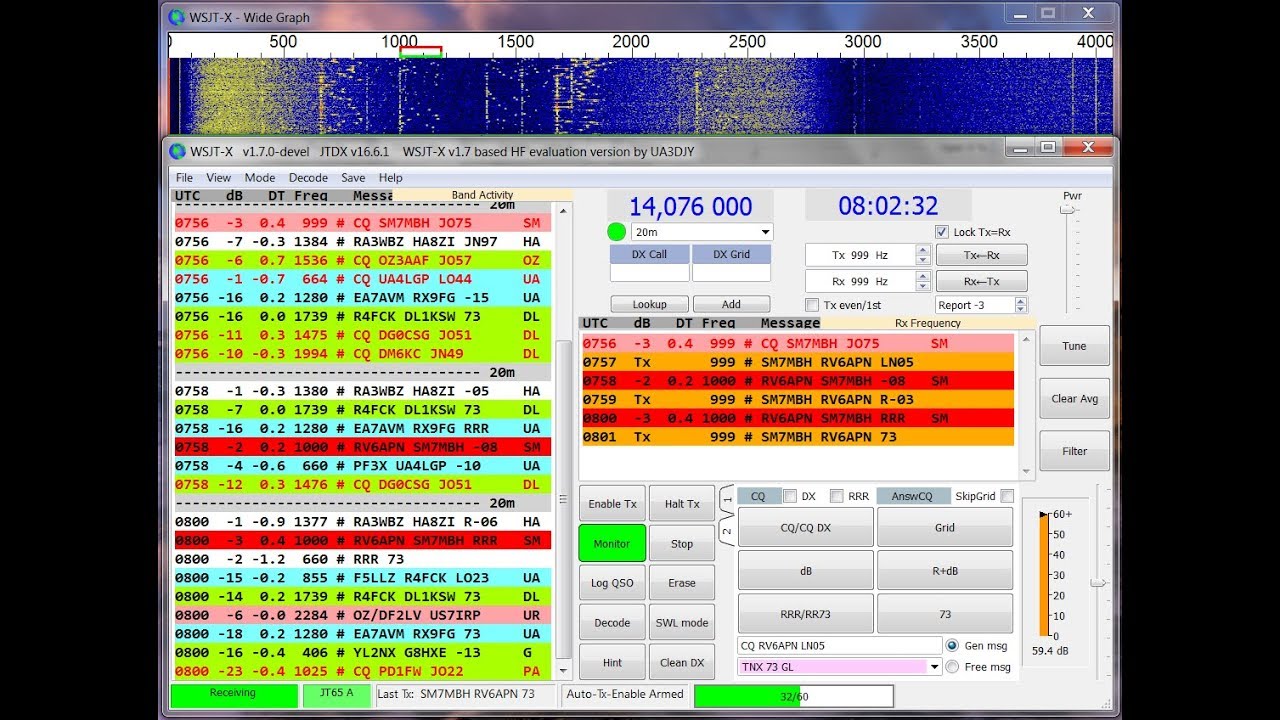Click the 14,076 000 frequency display
Screen dimensions: 1280x720
(x=690, y=207)
